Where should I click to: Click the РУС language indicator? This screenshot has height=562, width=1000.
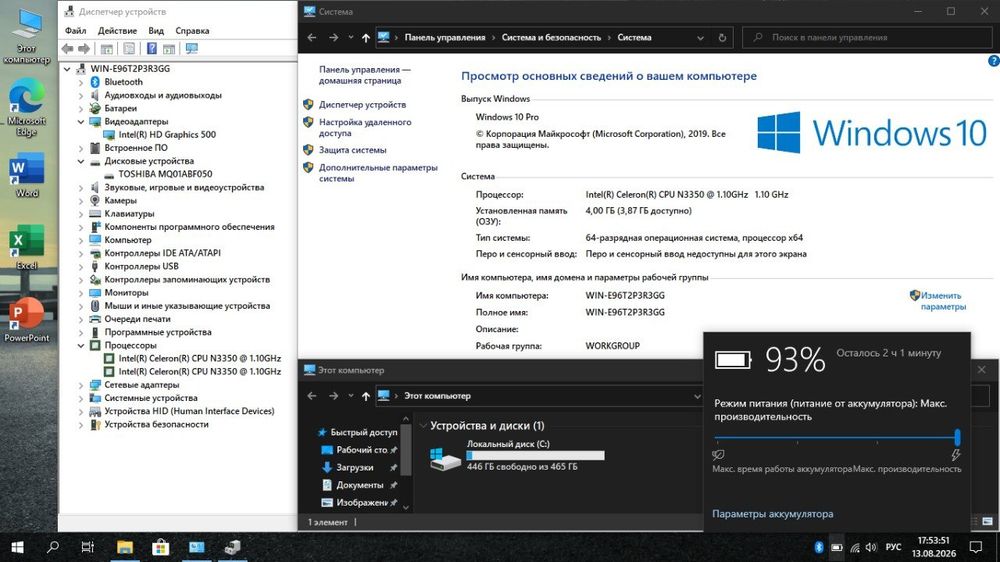(893, 547)
